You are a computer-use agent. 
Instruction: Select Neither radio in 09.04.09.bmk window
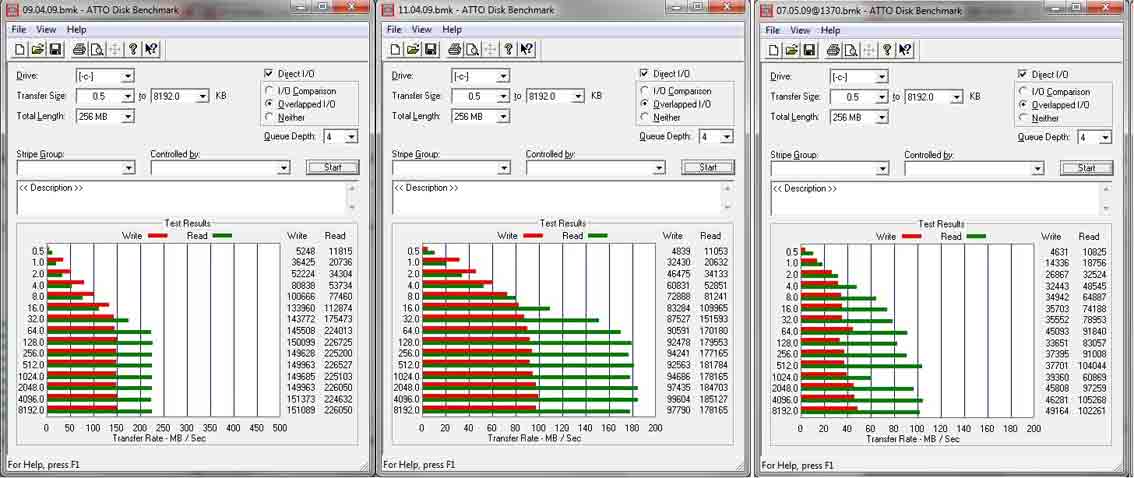point(270,117)
